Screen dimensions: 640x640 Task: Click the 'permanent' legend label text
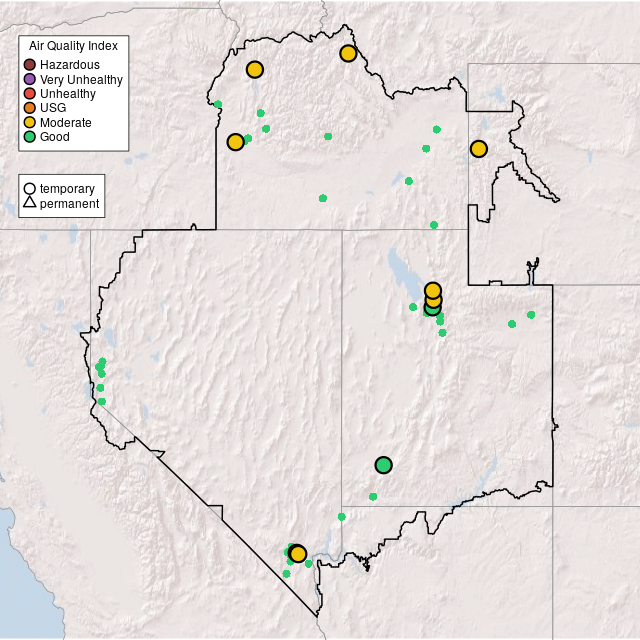click(x=69, y=203)
